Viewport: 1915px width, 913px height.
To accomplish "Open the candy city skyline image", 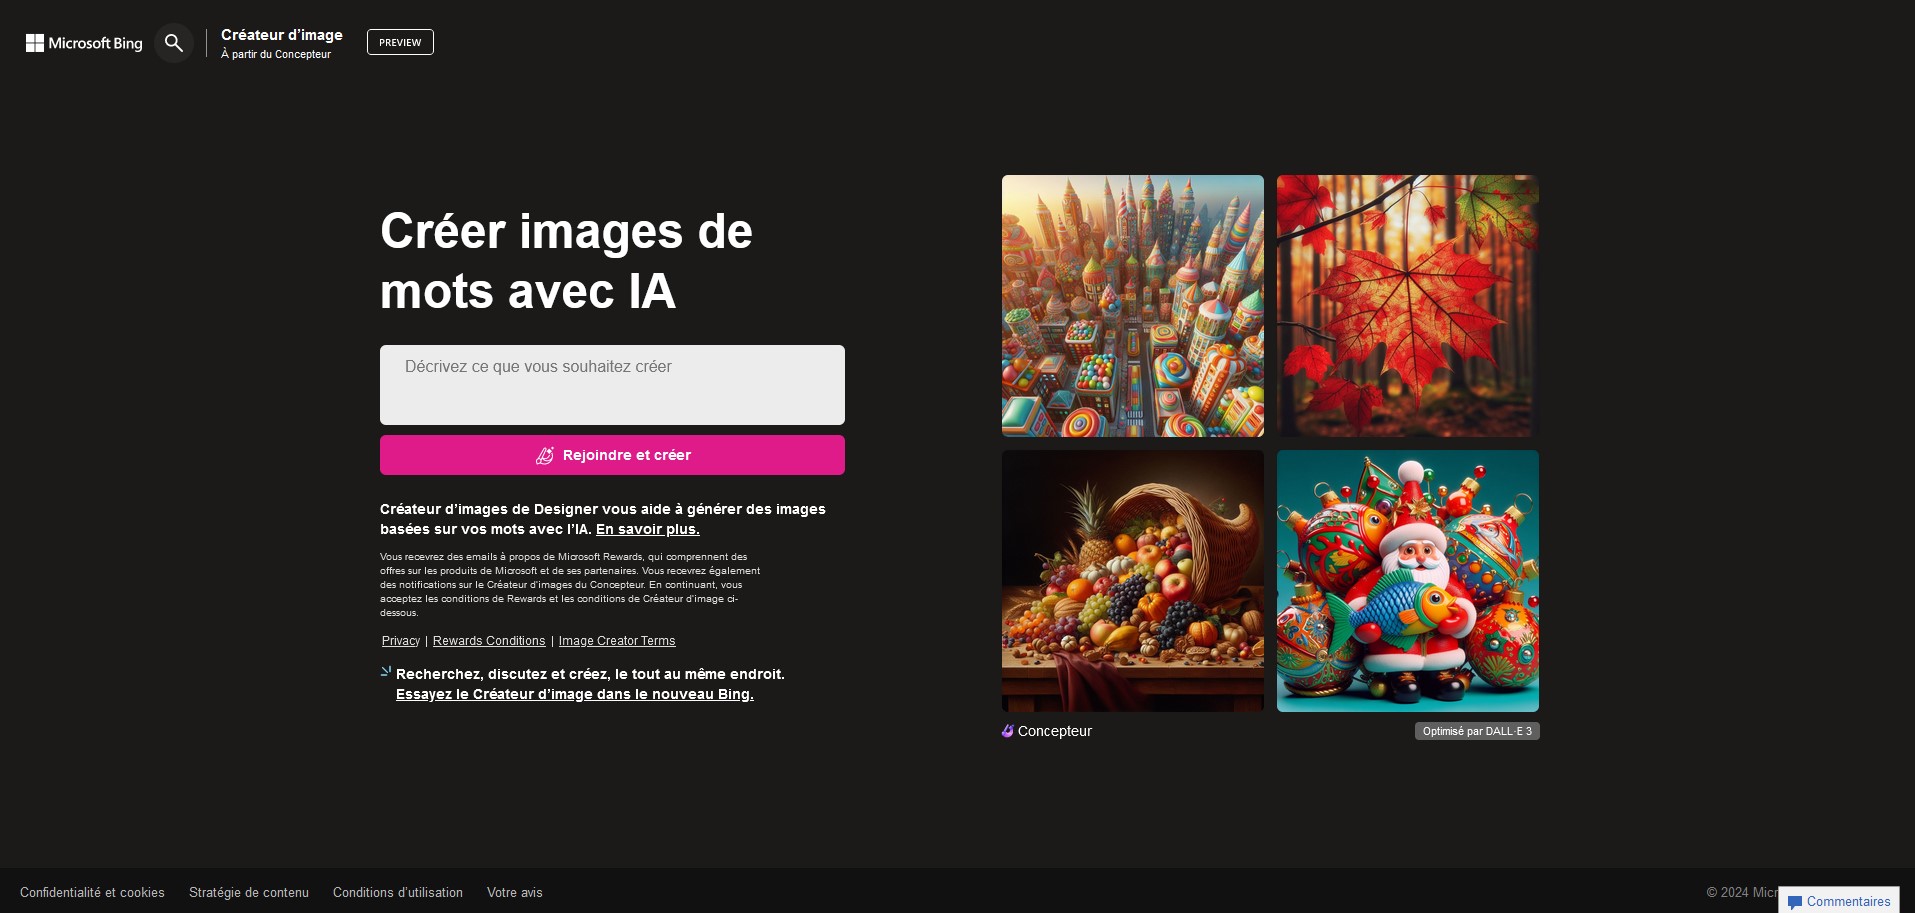I will [1133, 306].
